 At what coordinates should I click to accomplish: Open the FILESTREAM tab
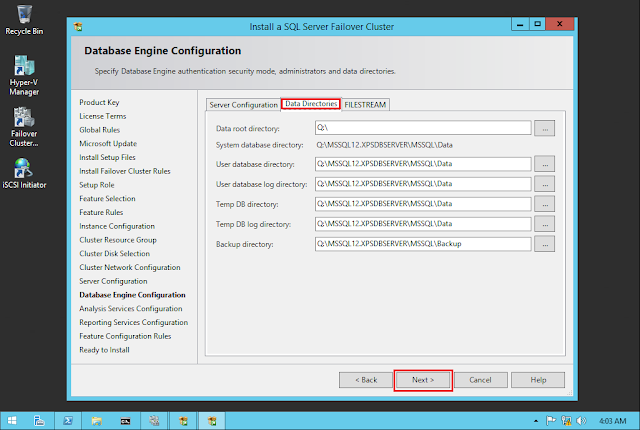pyautogui.click(x=365, y=105)
